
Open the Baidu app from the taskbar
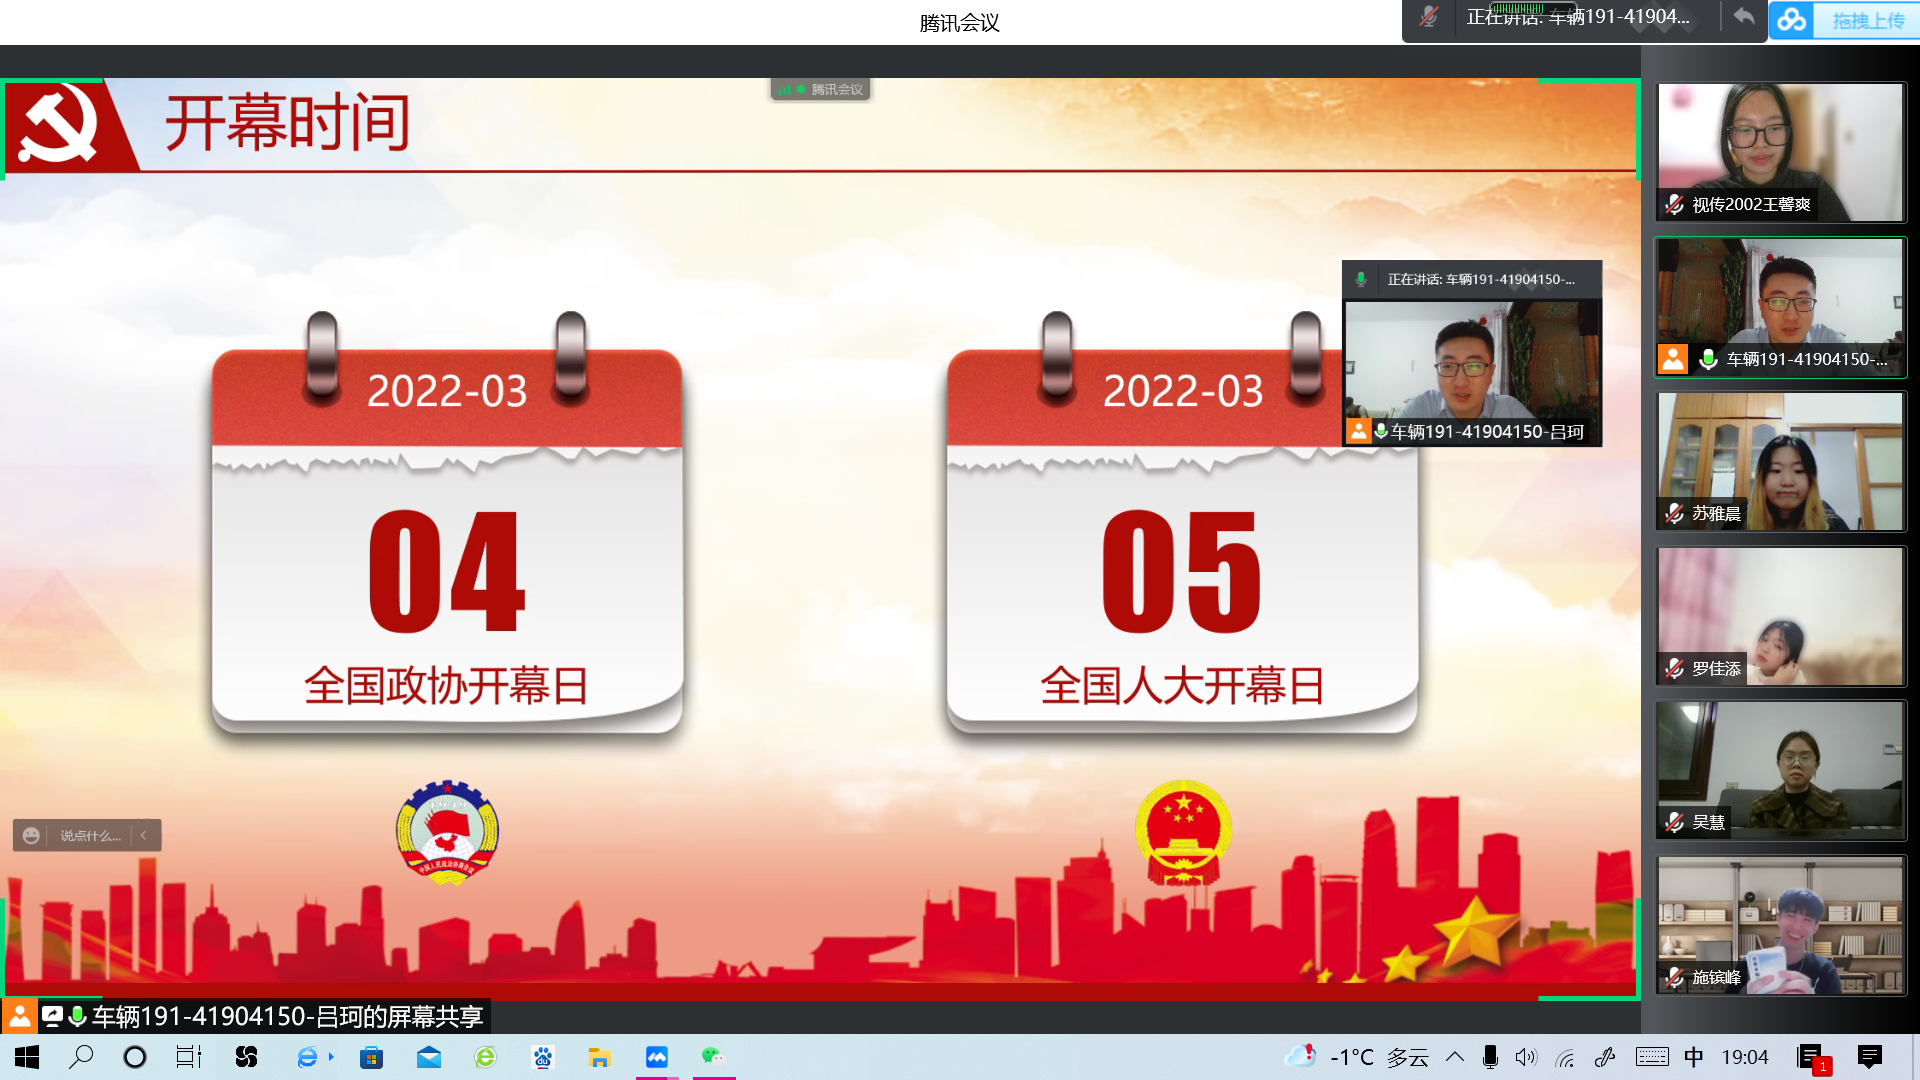click(543, 1057)
